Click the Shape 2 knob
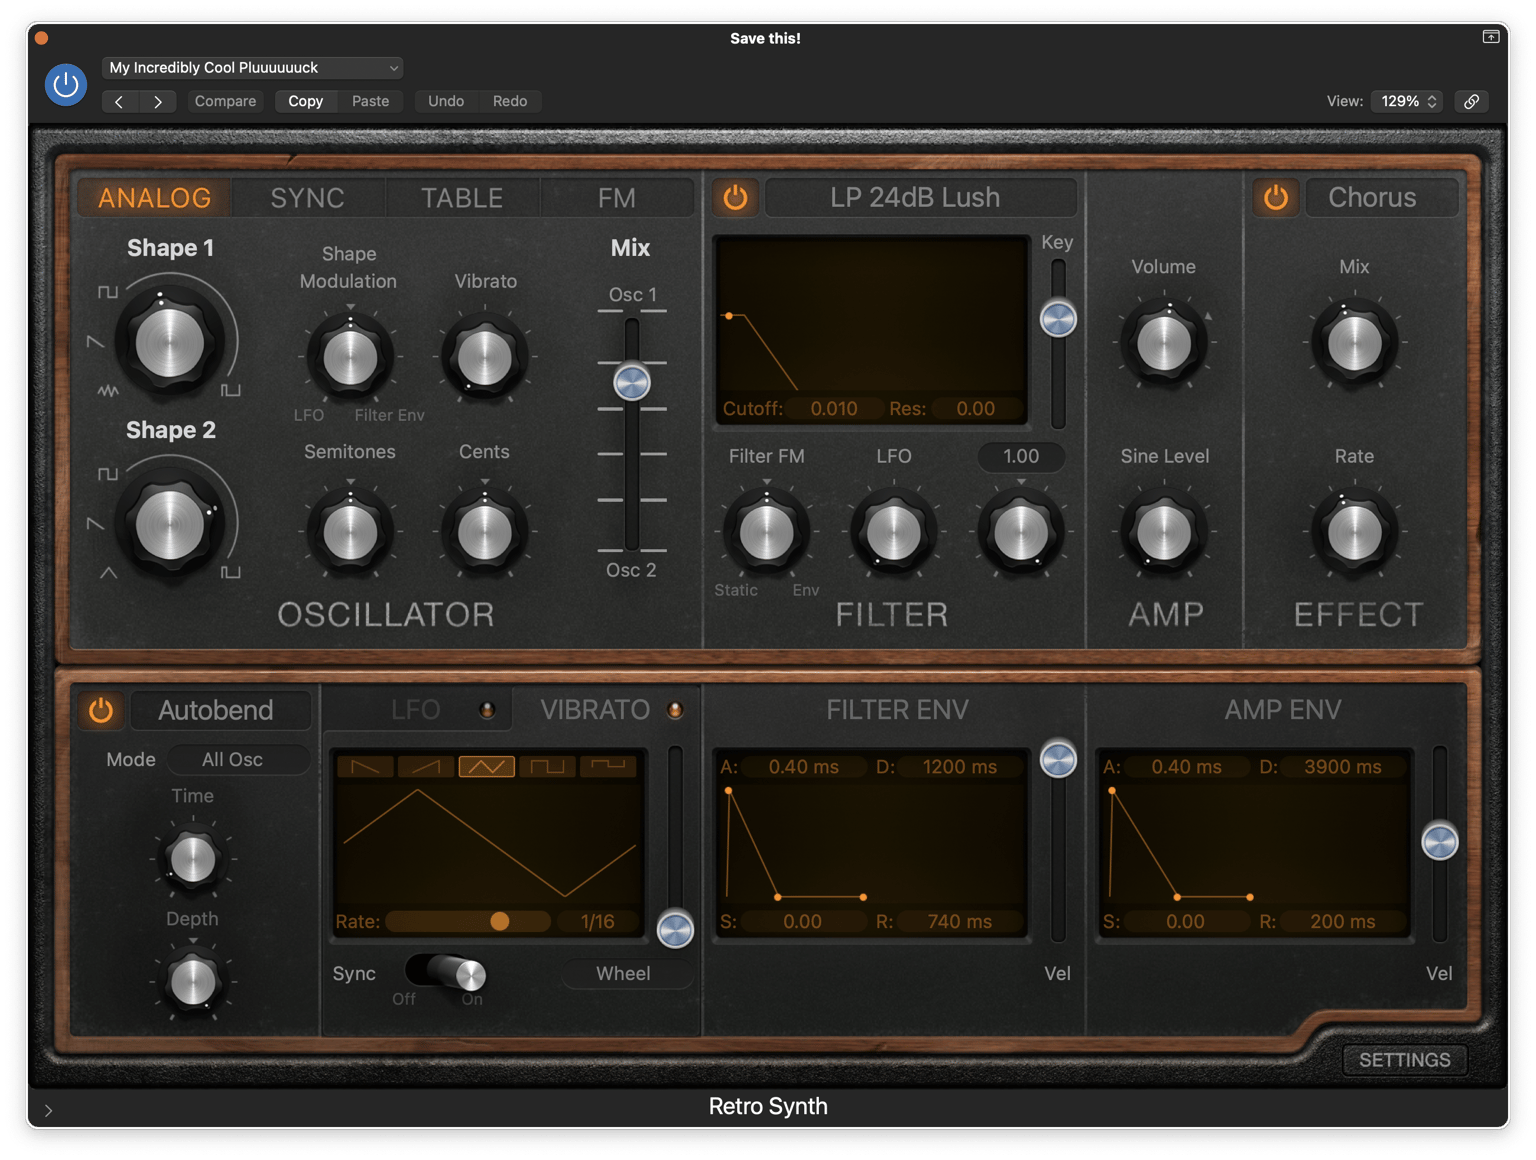 (170, 523)
